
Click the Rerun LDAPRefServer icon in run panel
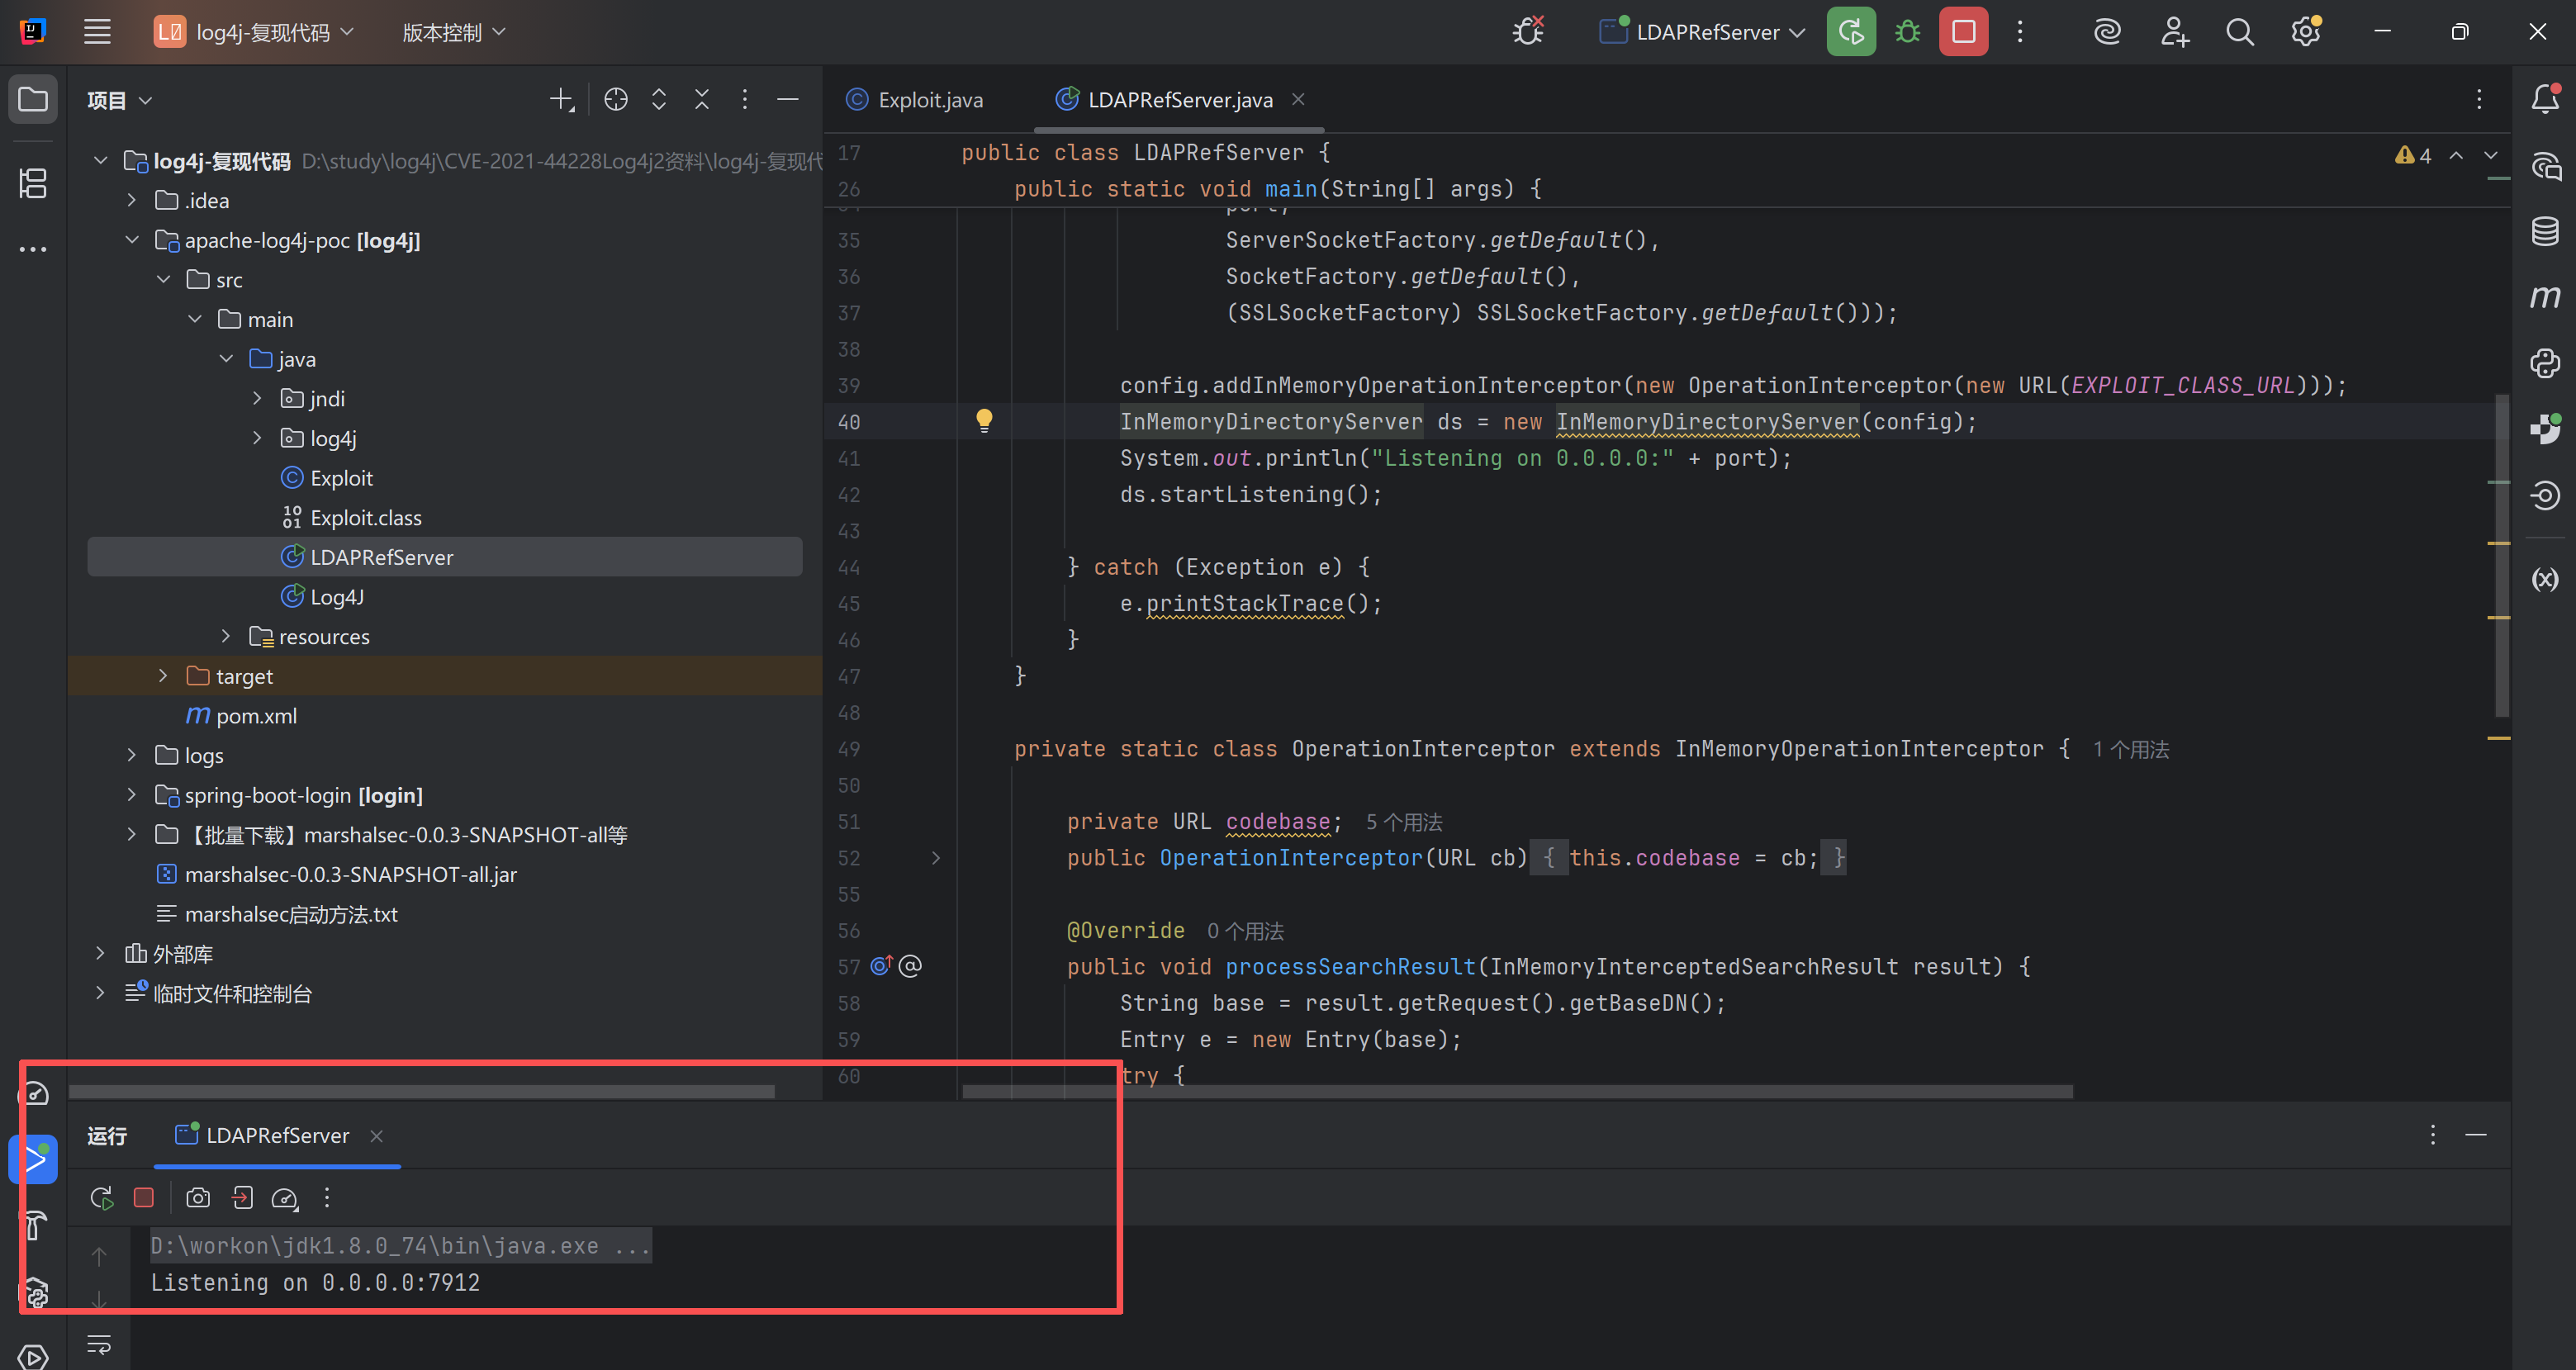coord(101,1198)
